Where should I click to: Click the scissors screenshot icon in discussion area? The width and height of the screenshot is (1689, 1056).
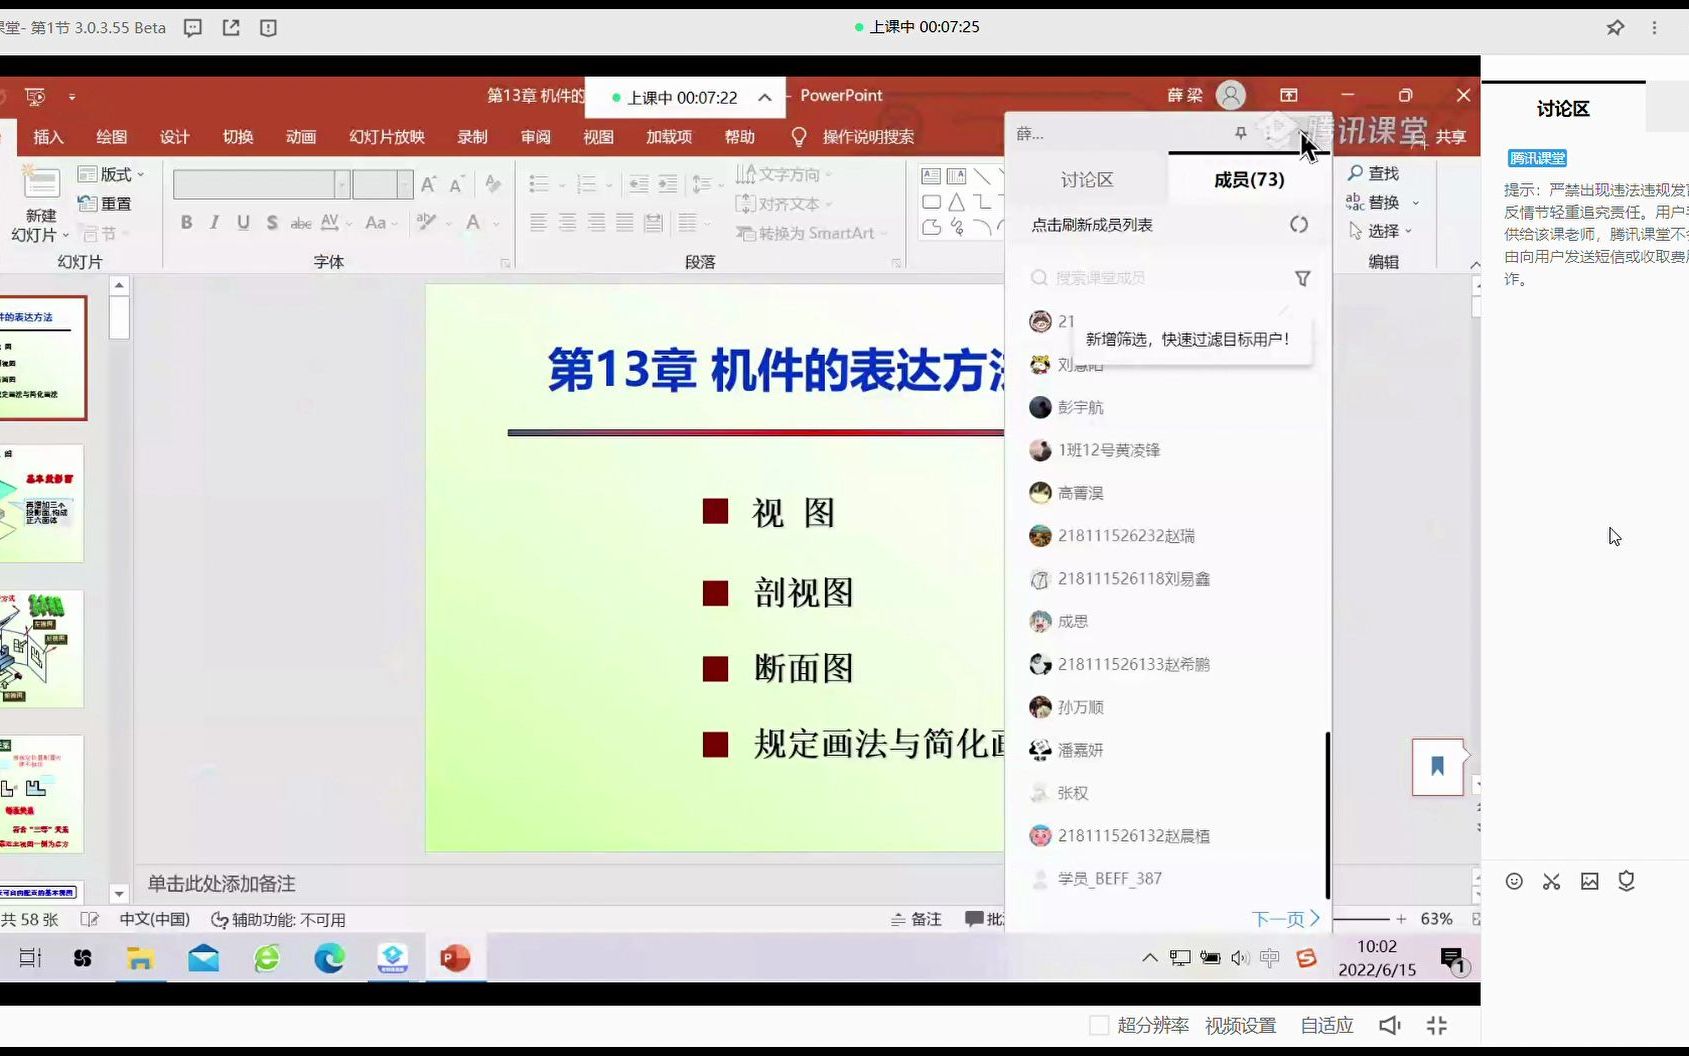(x=1551, y=881)
